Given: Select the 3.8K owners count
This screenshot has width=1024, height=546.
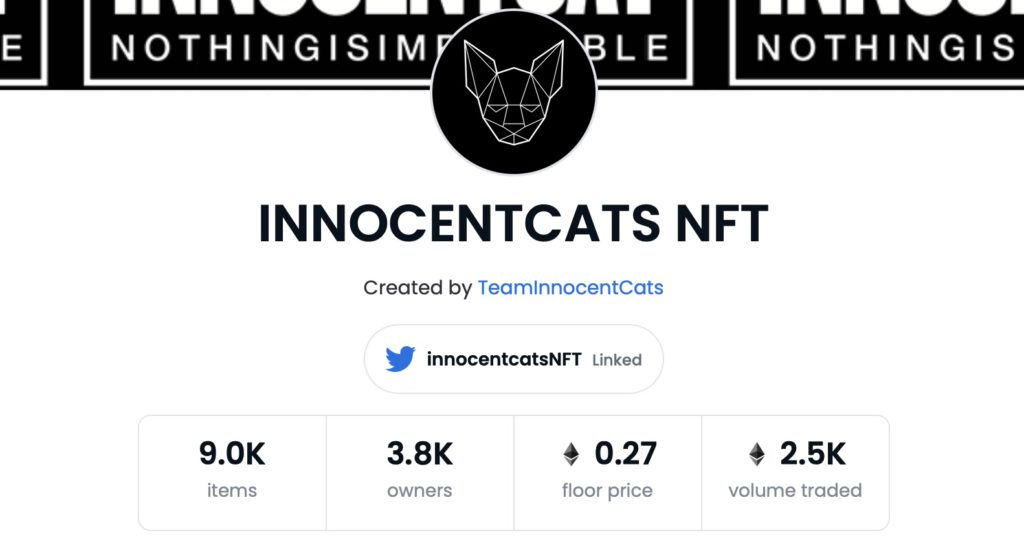Looking at the screenshot, I should pyautogui.click(x=419, y=454).
